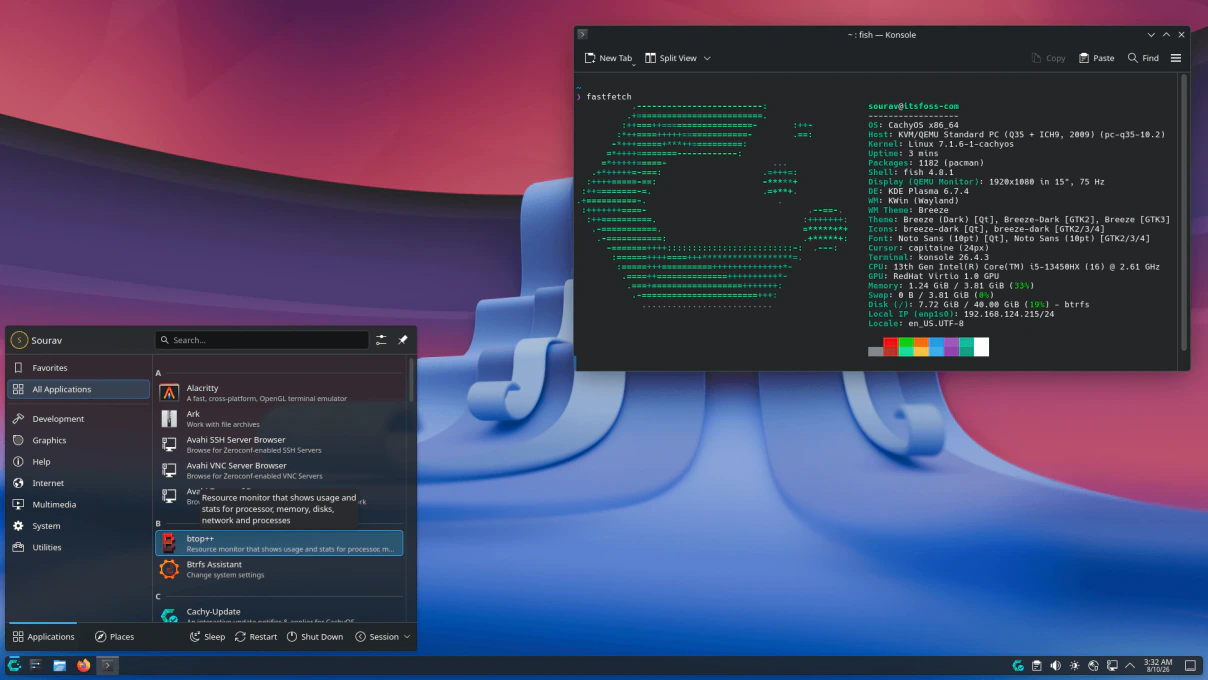Click the 'OS: CachyOS x86_64' line

click(913, 125)
